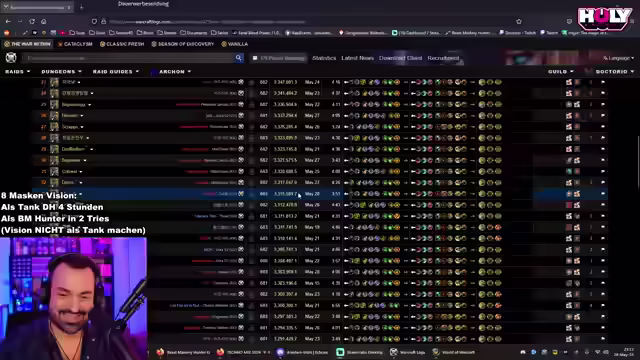Expand the name dropdown in rank 27 row
Screen dimensions: 640x360
click(82, 127)
